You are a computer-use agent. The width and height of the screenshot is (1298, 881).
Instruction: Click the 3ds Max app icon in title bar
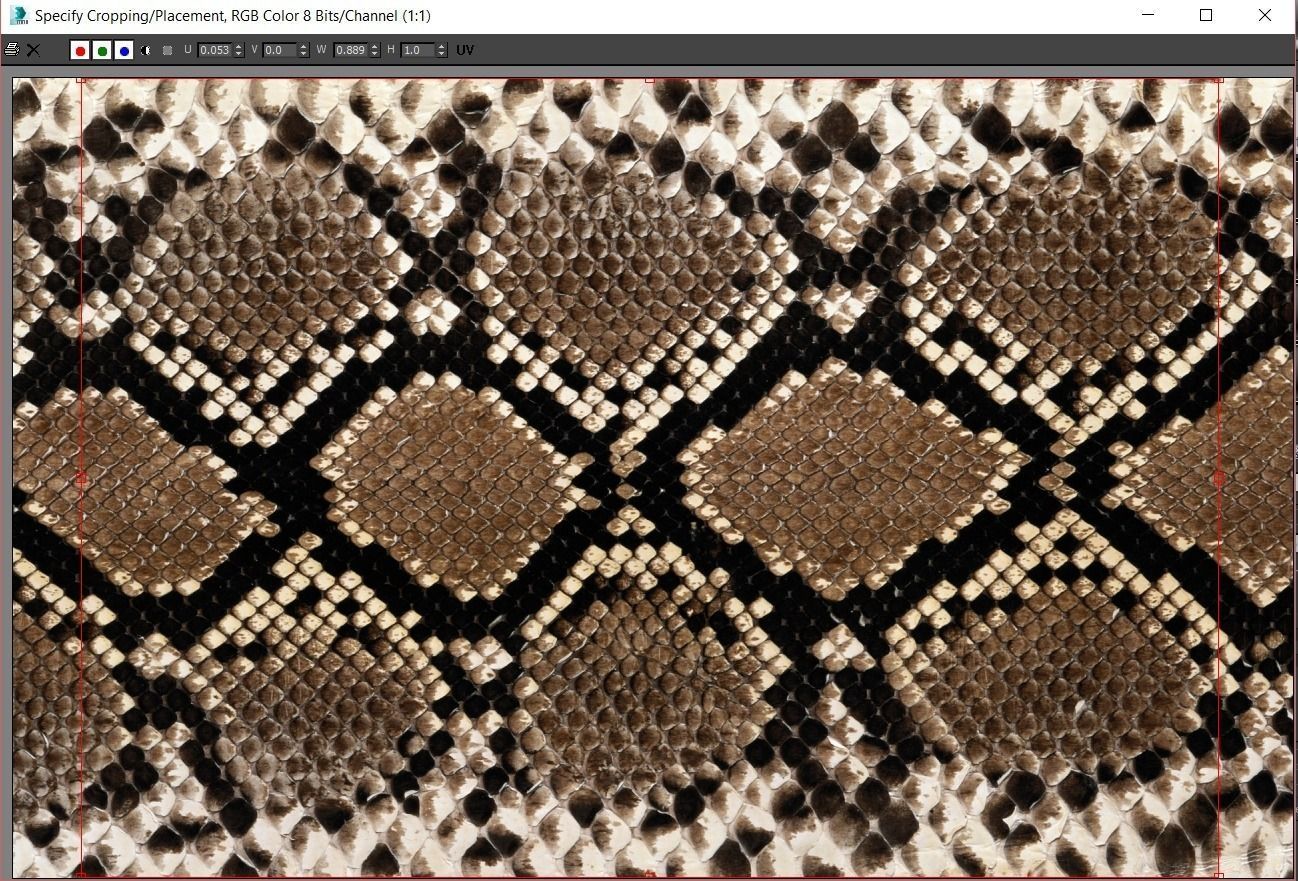17,15
